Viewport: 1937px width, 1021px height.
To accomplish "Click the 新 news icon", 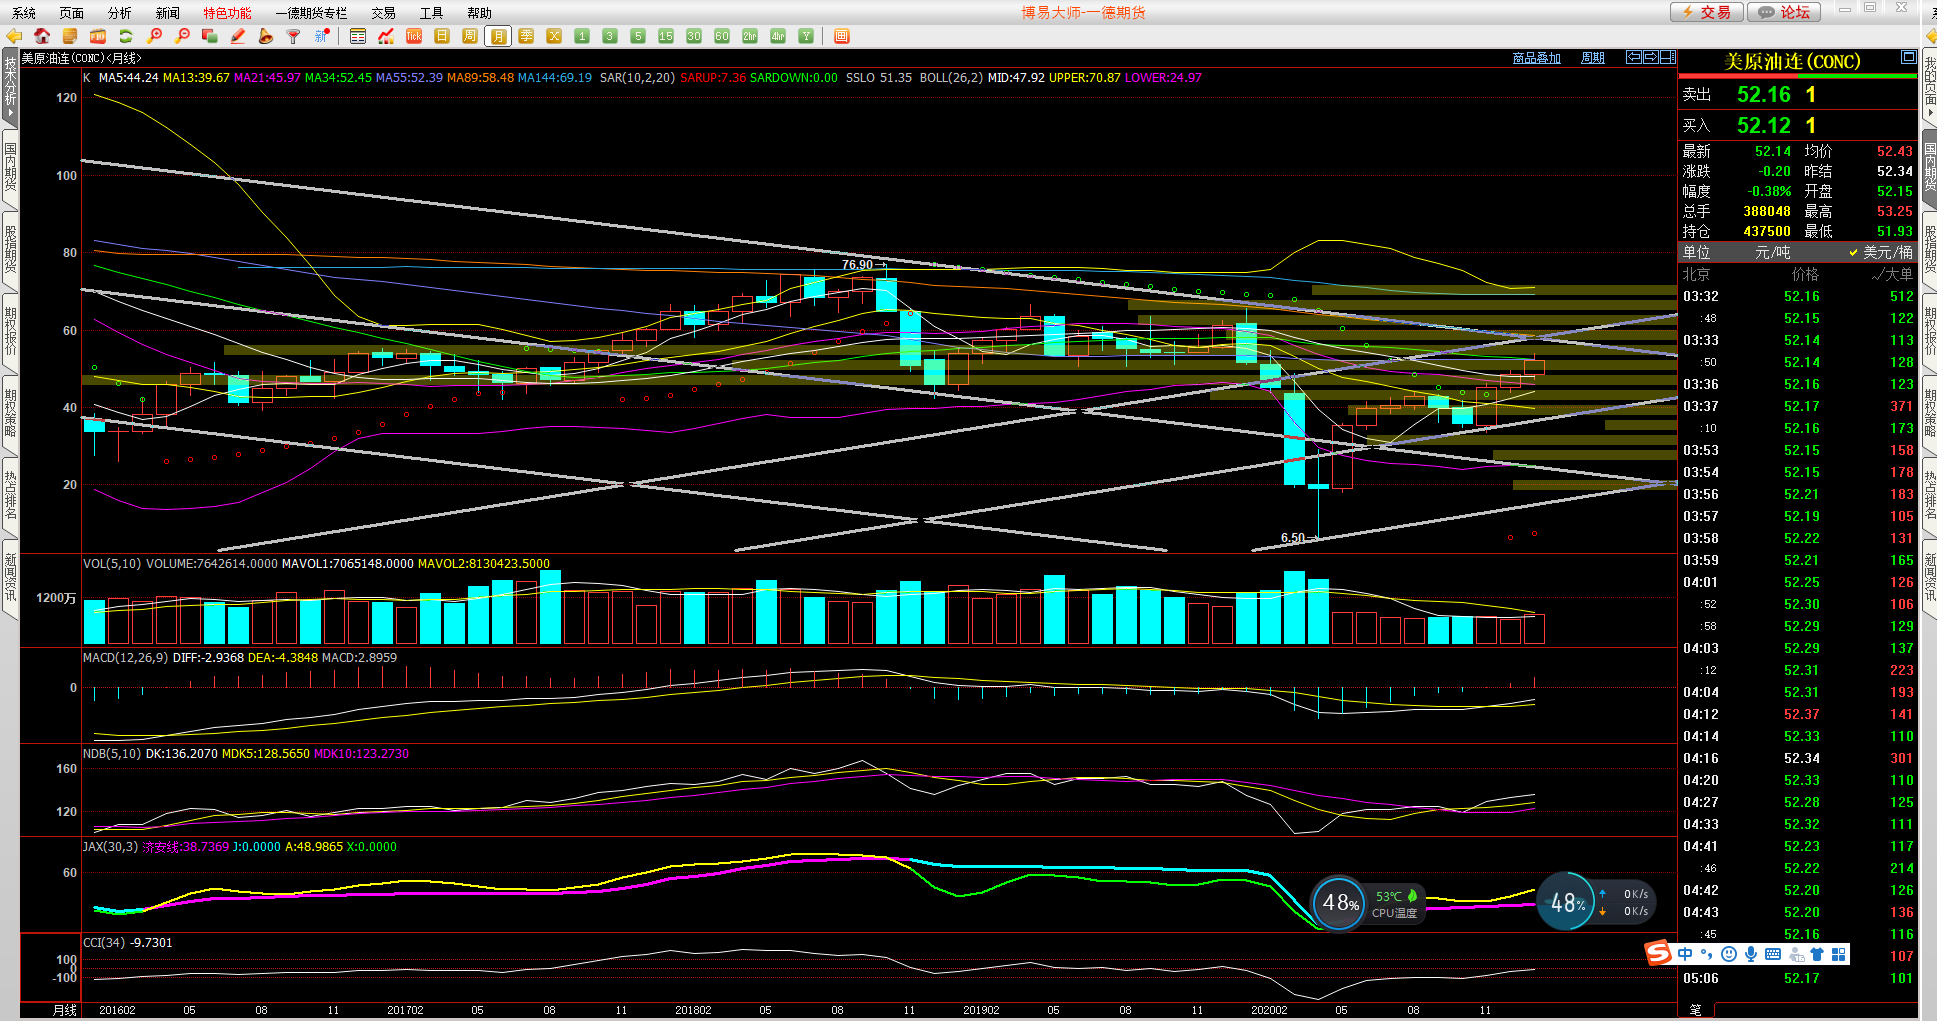I will (x=322, y=36).
